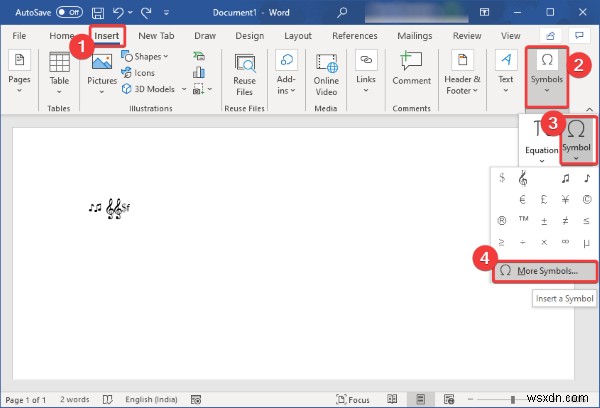
Task: Switch to Read Mode view
Action: (x=392, y=399)
